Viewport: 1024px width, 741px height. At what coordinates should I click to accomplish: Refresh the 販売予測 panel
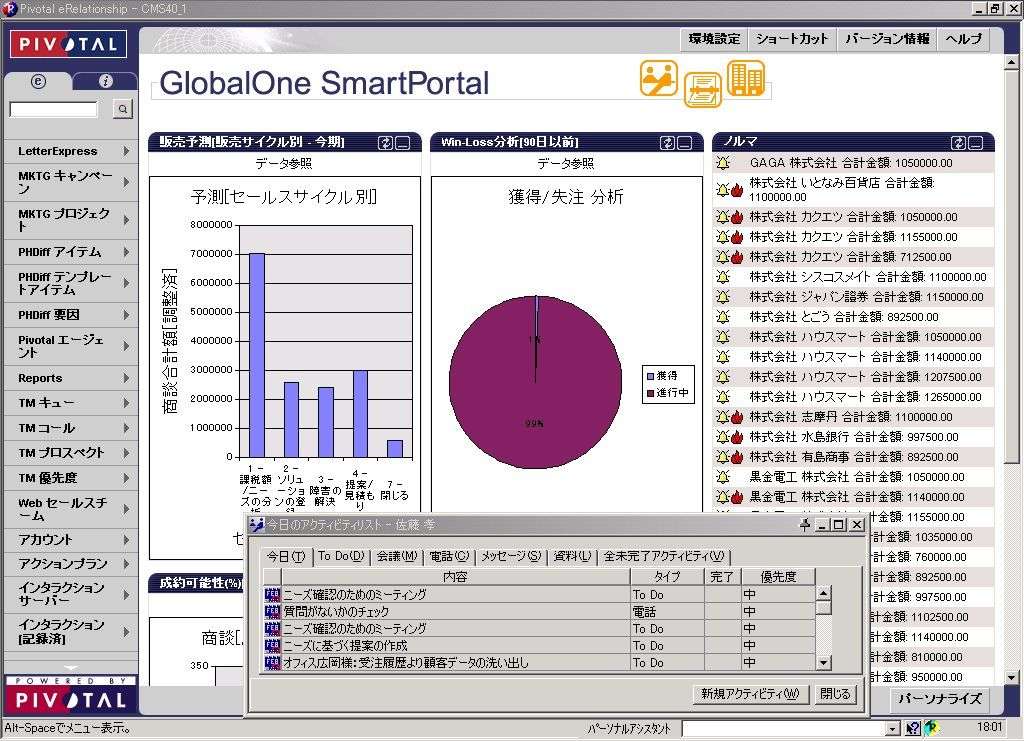pyautogui.click(x=385, y=142)
